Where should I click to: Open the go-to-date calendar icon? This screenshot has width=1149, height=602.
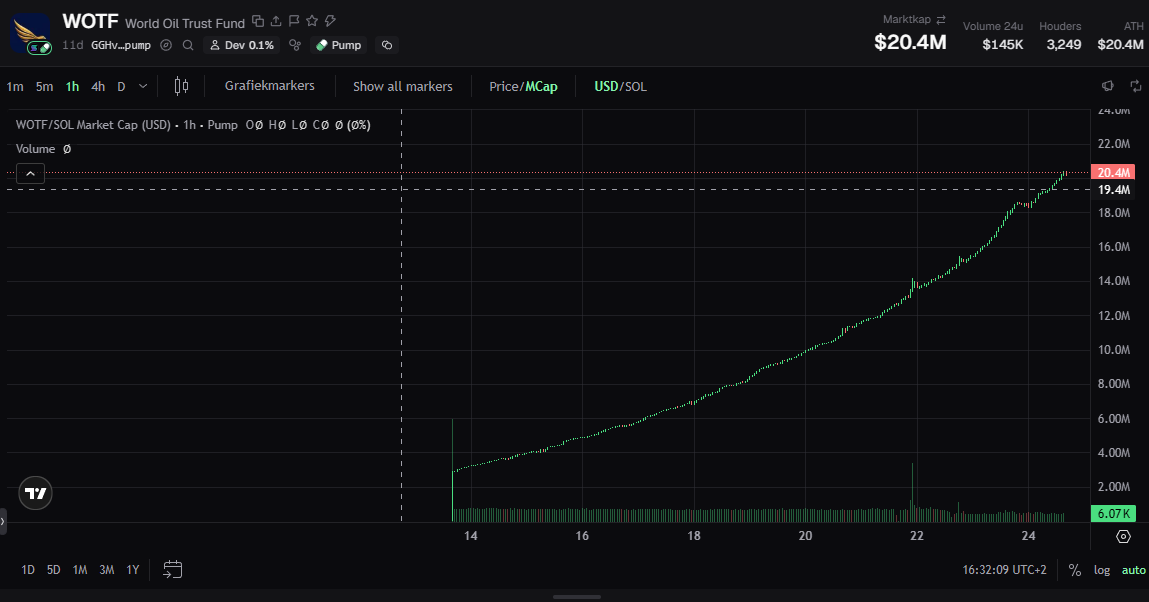click(172, 569)
